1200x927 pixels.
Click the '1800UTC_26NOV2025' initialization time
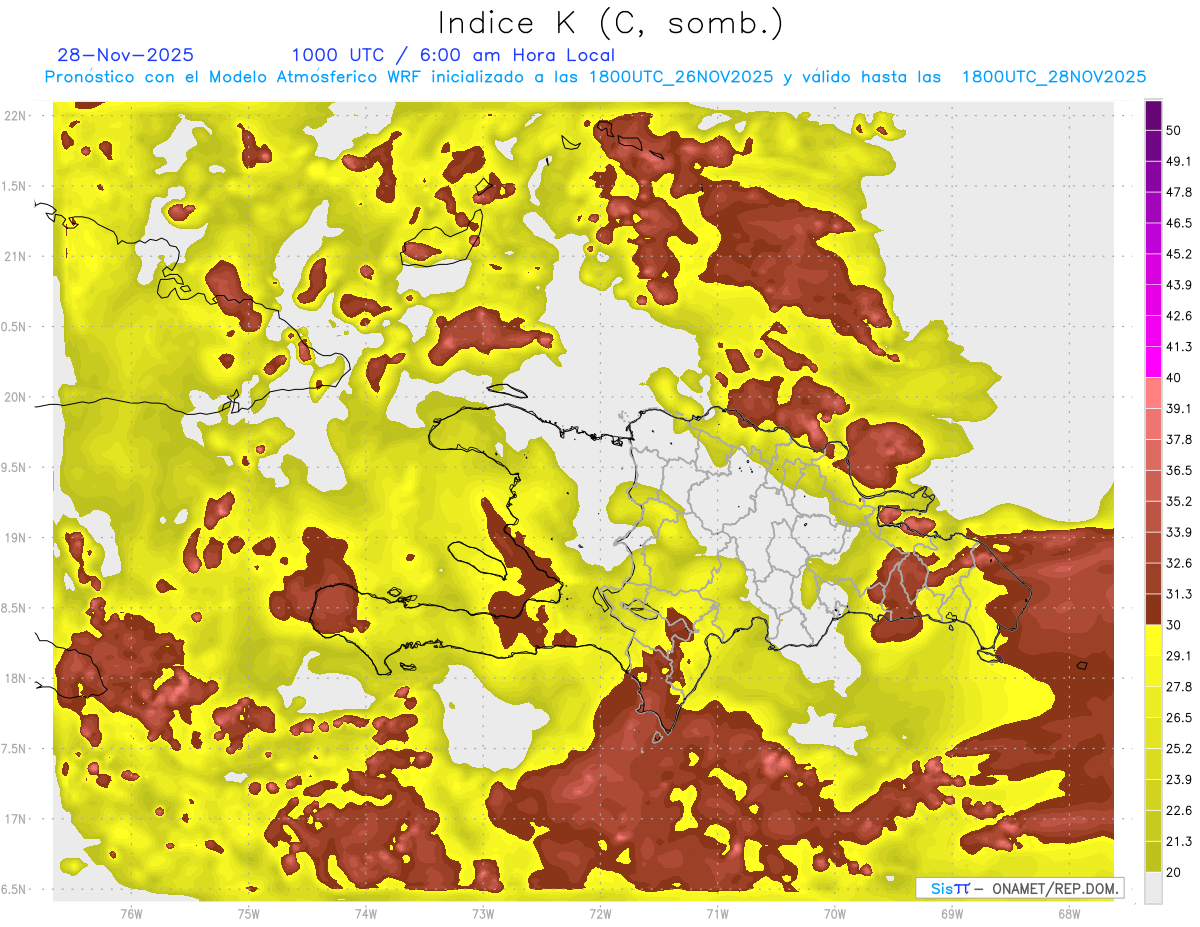(x=682, y=77)
